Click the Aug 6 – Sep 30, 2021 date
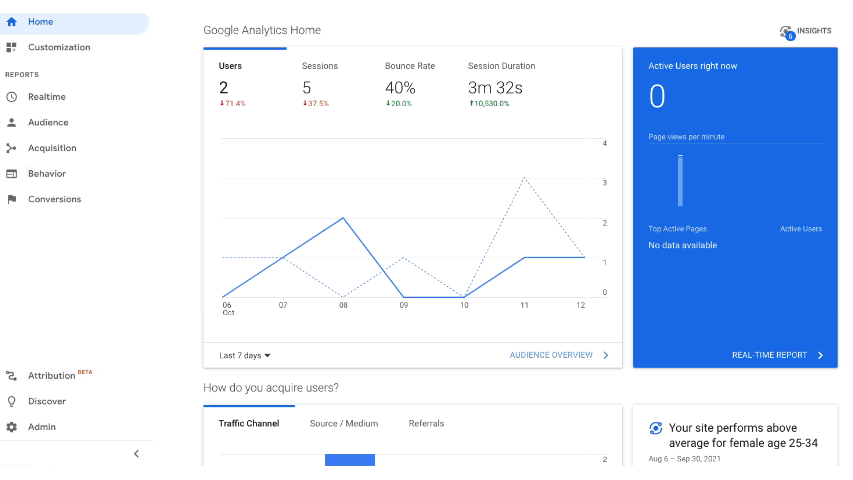Screen dimensions: 853x480 click(x=684, y=459)
